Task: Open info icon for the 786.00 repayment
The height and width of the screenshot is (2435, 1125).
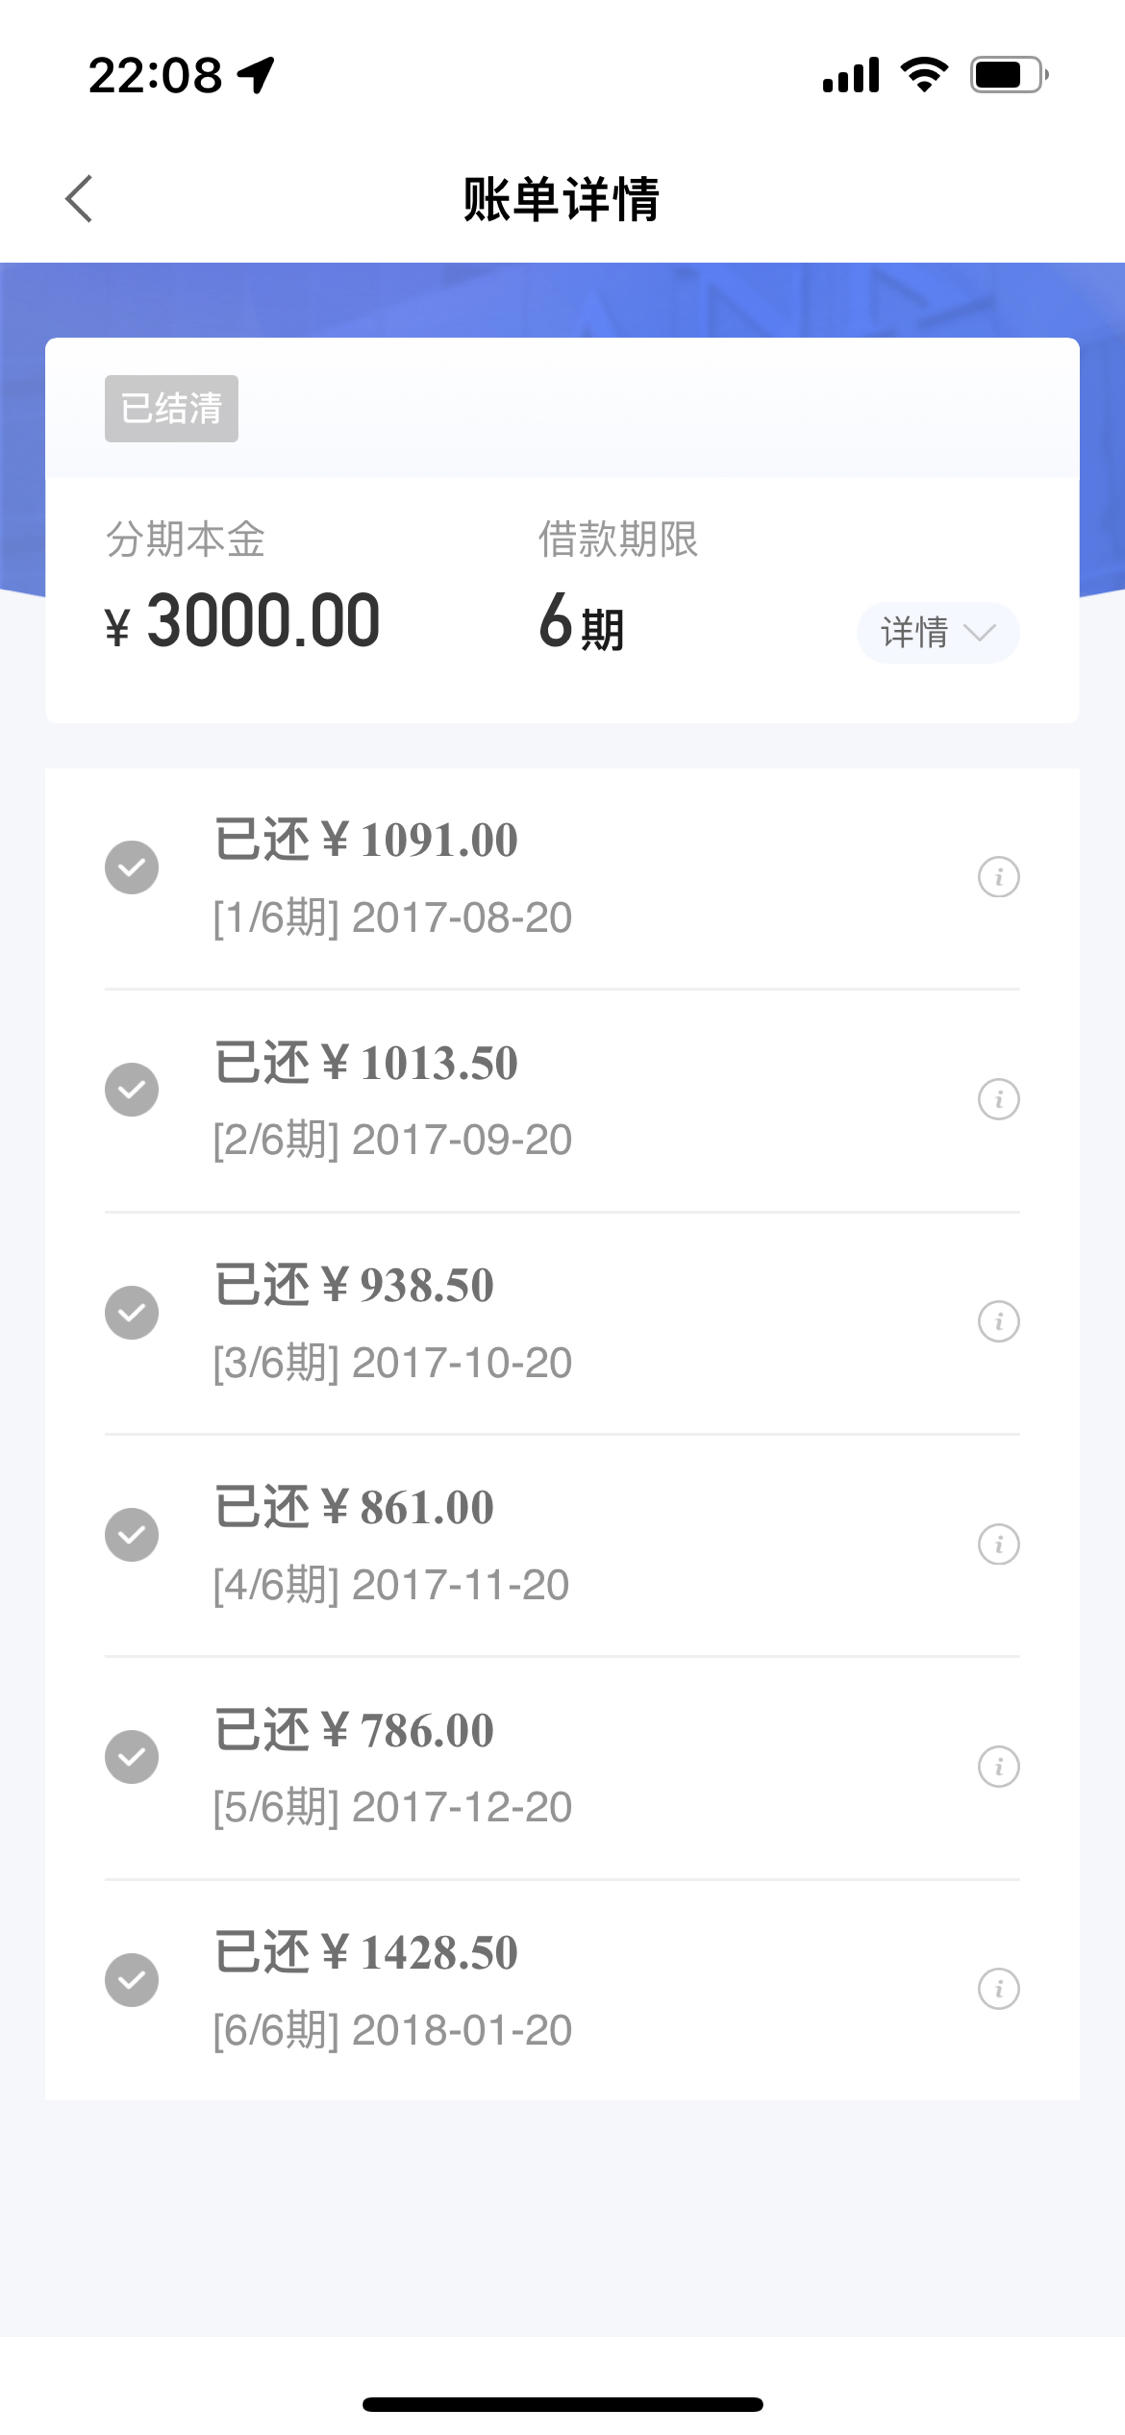Action: (x=998, y=1766)
